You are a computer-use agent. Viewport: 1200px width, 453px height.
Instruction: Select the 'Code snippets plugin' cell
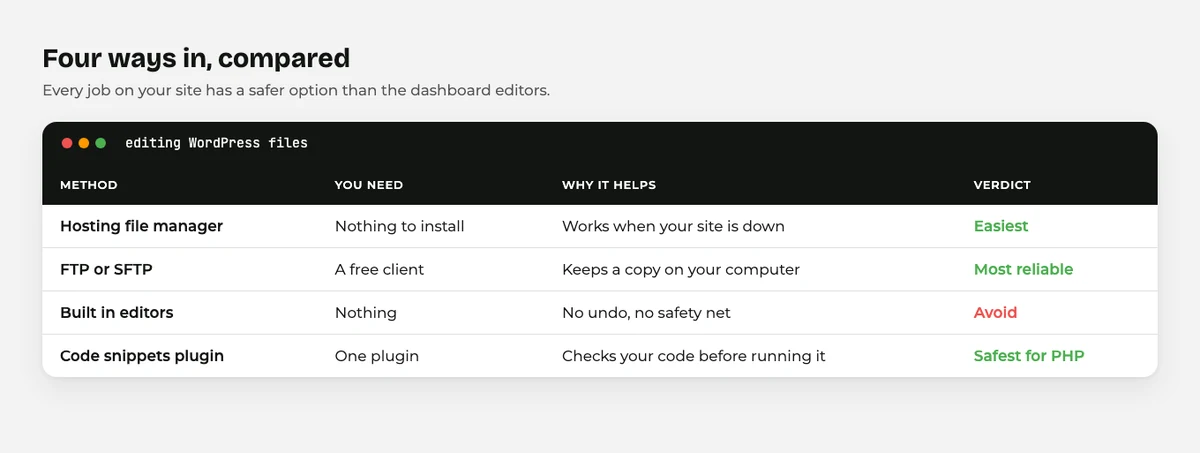click(x=142, y=355)
